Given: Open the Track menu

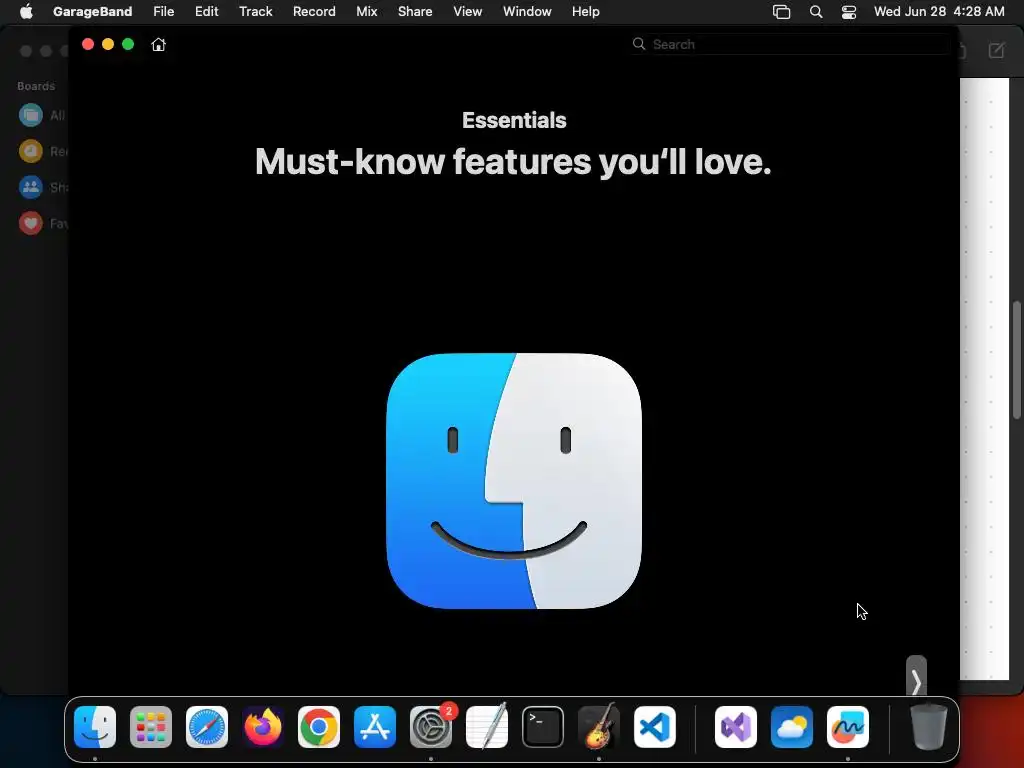Looking at the screenshot, I should tap(255, 11).
